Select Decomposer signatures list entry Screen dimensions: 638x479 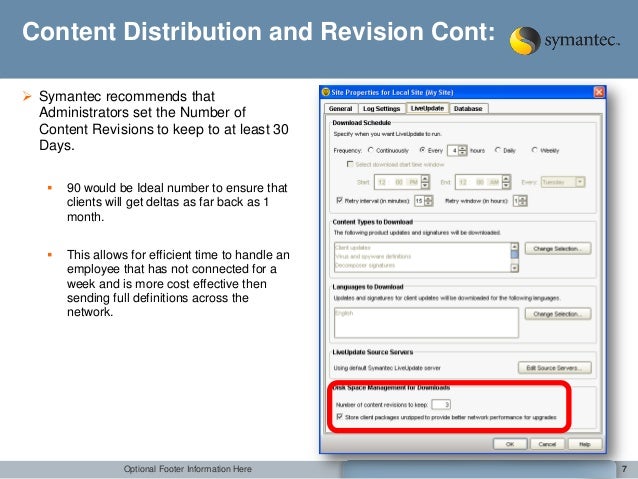(x=422, y=265)
